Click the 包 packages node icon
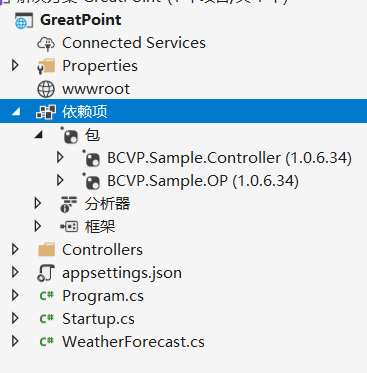 coord(69,135)
